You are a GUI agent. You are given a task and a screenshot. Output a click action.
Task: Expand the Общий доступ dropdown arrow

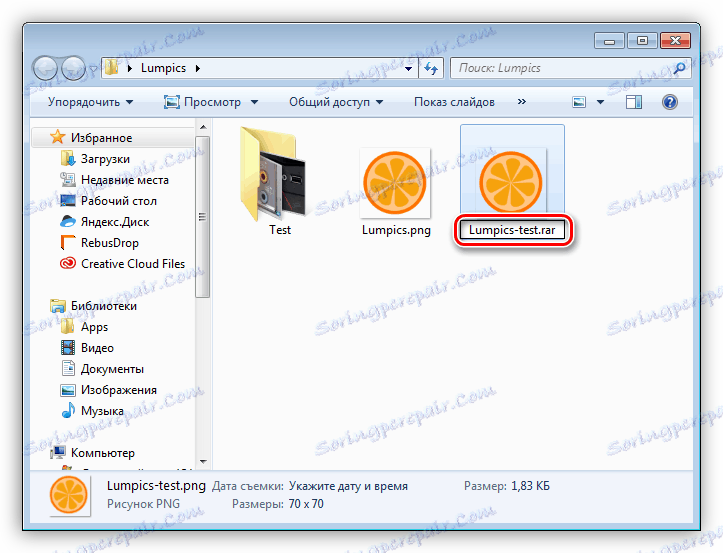(x=379, y=102)
